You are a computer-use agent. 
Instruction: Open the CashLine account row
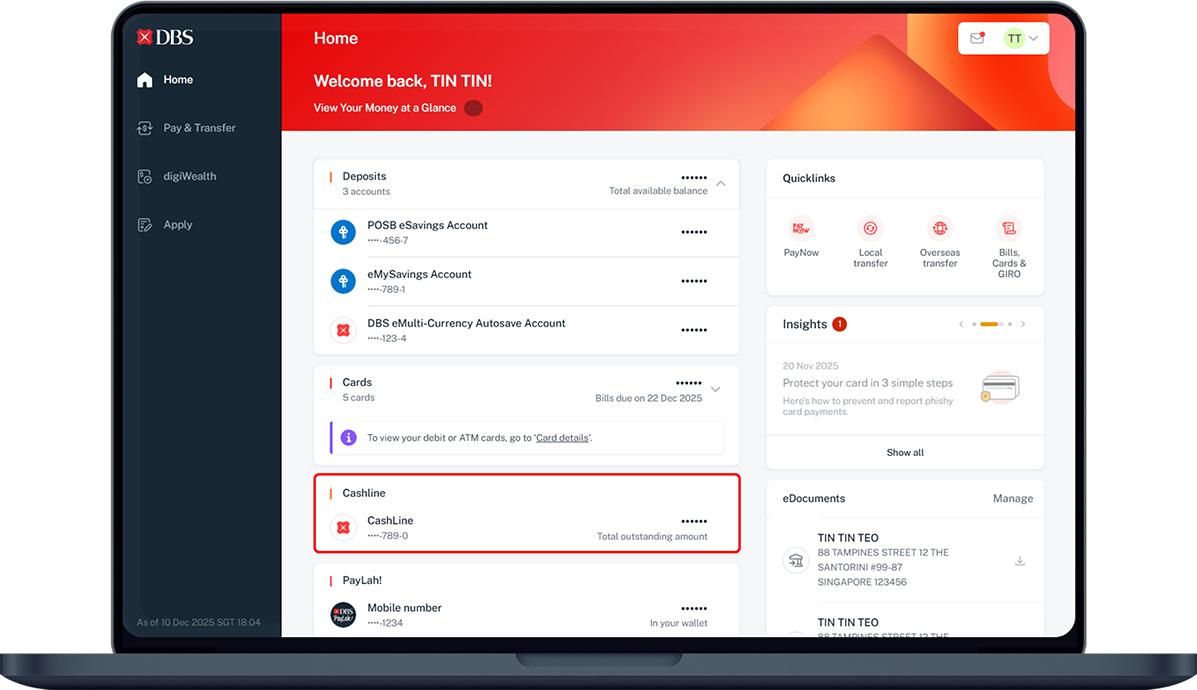[x=526, y=528]
